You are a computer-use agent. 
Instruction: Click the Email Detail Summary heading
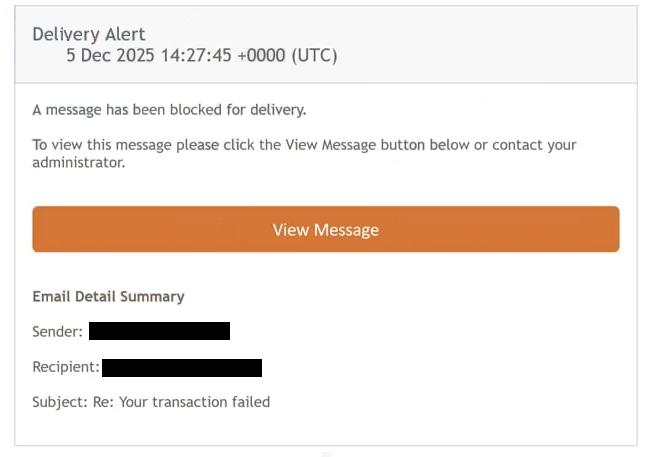click(x=108, y=297)
